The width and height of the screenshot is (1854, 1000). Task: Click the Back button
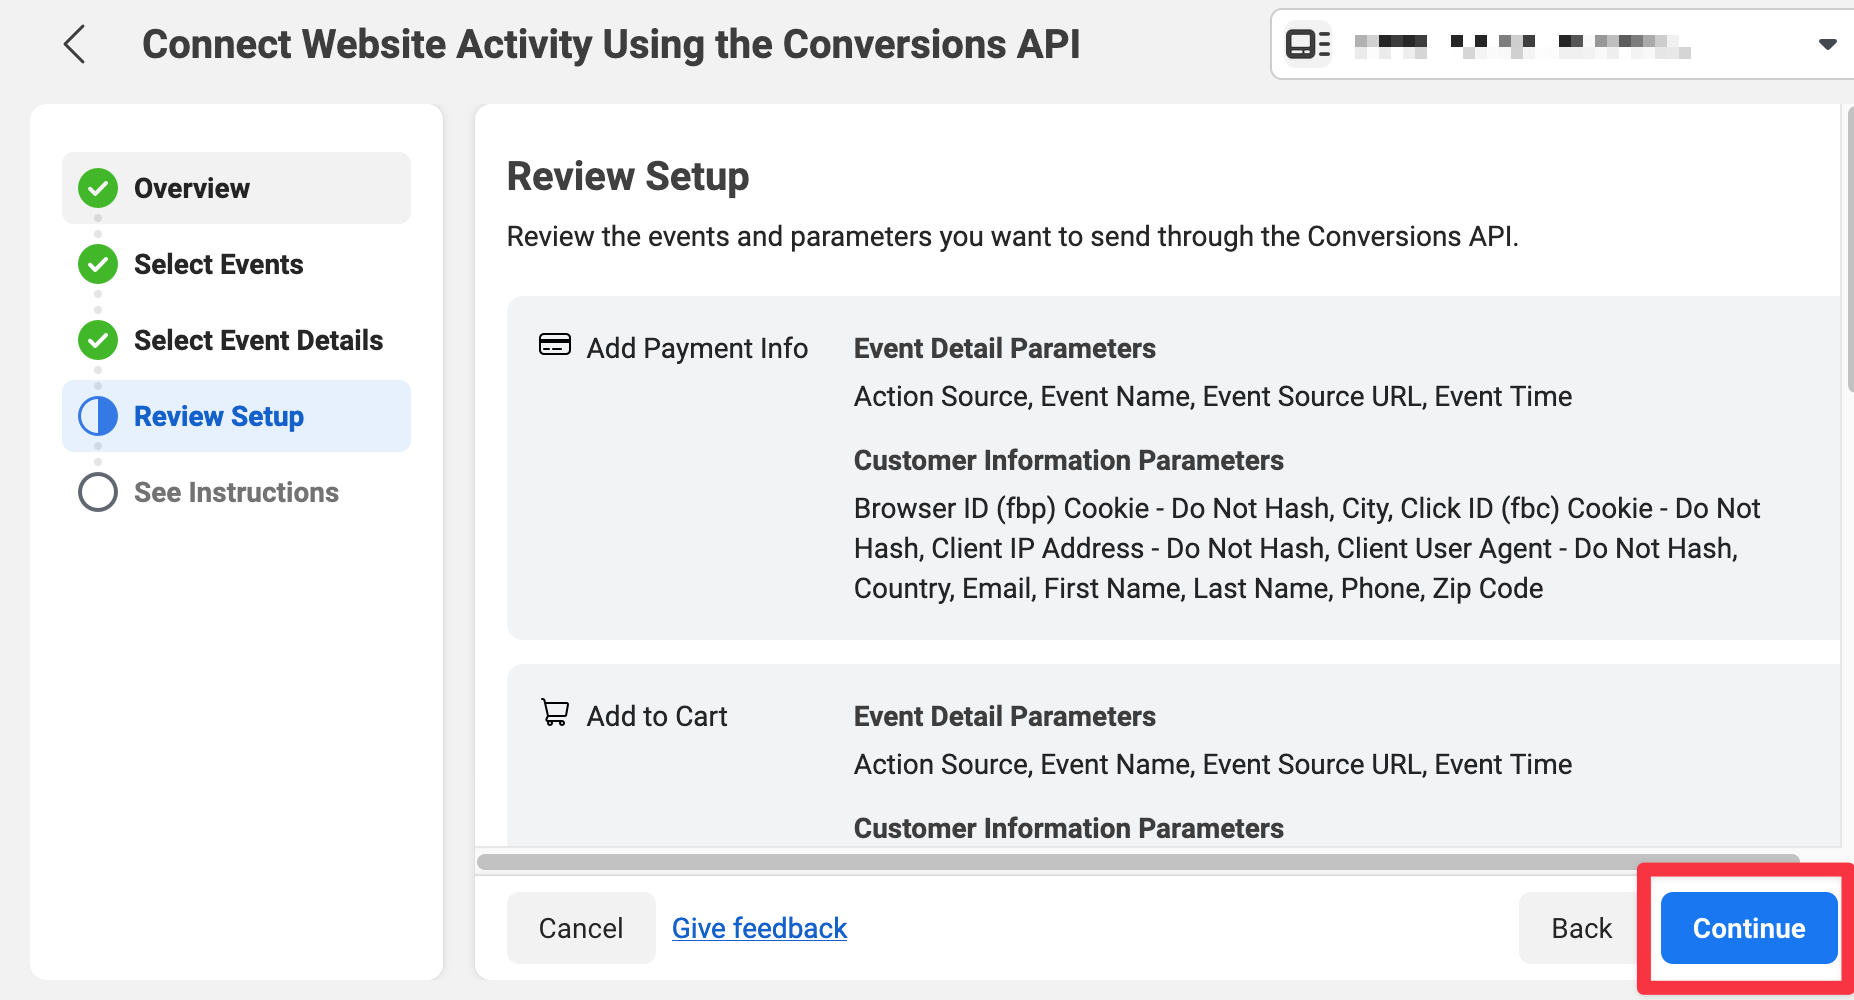click(x=1580, y=928)
